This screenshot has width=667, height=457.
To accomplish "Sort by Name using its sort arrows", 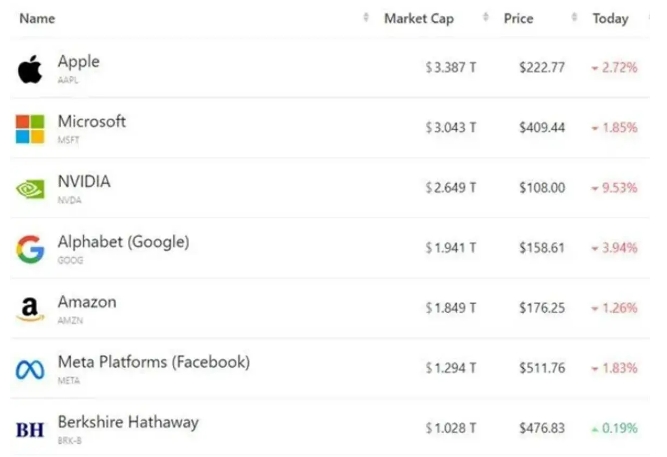I will click(366, 17).
